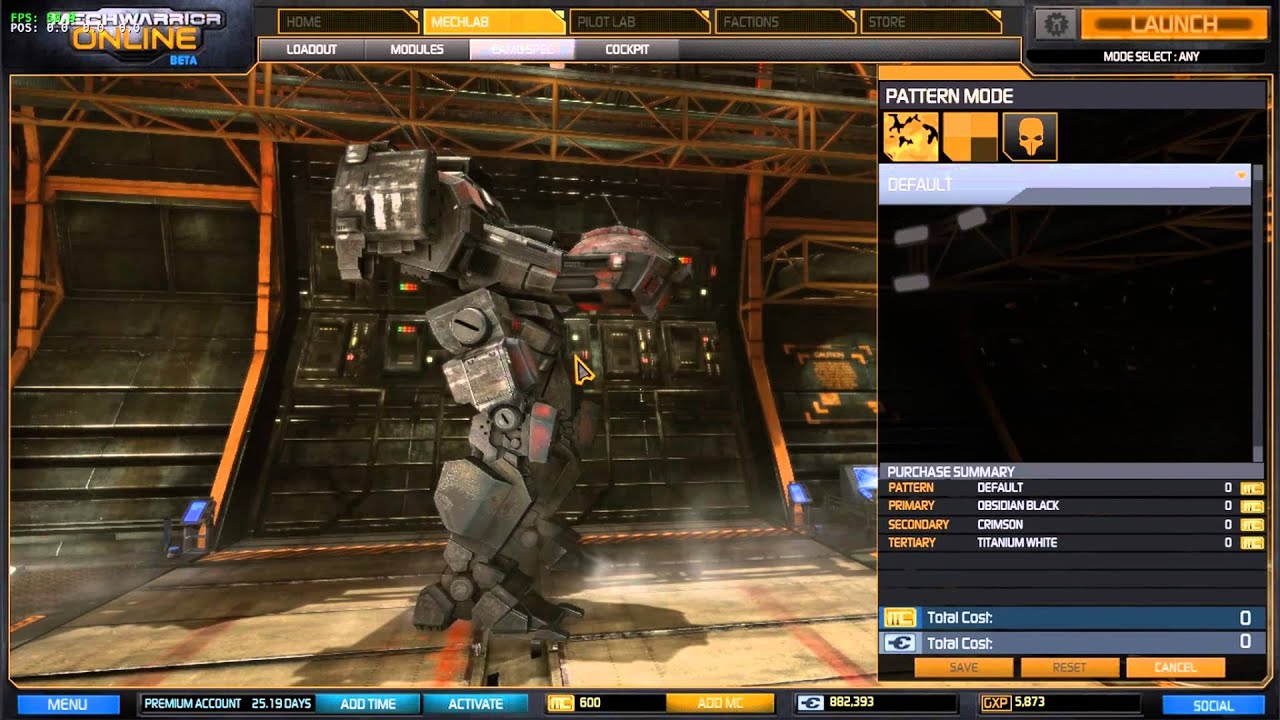Open the HOME tab
The width and height of the screenshot is (1280, 720).
(x=347, y=22)
